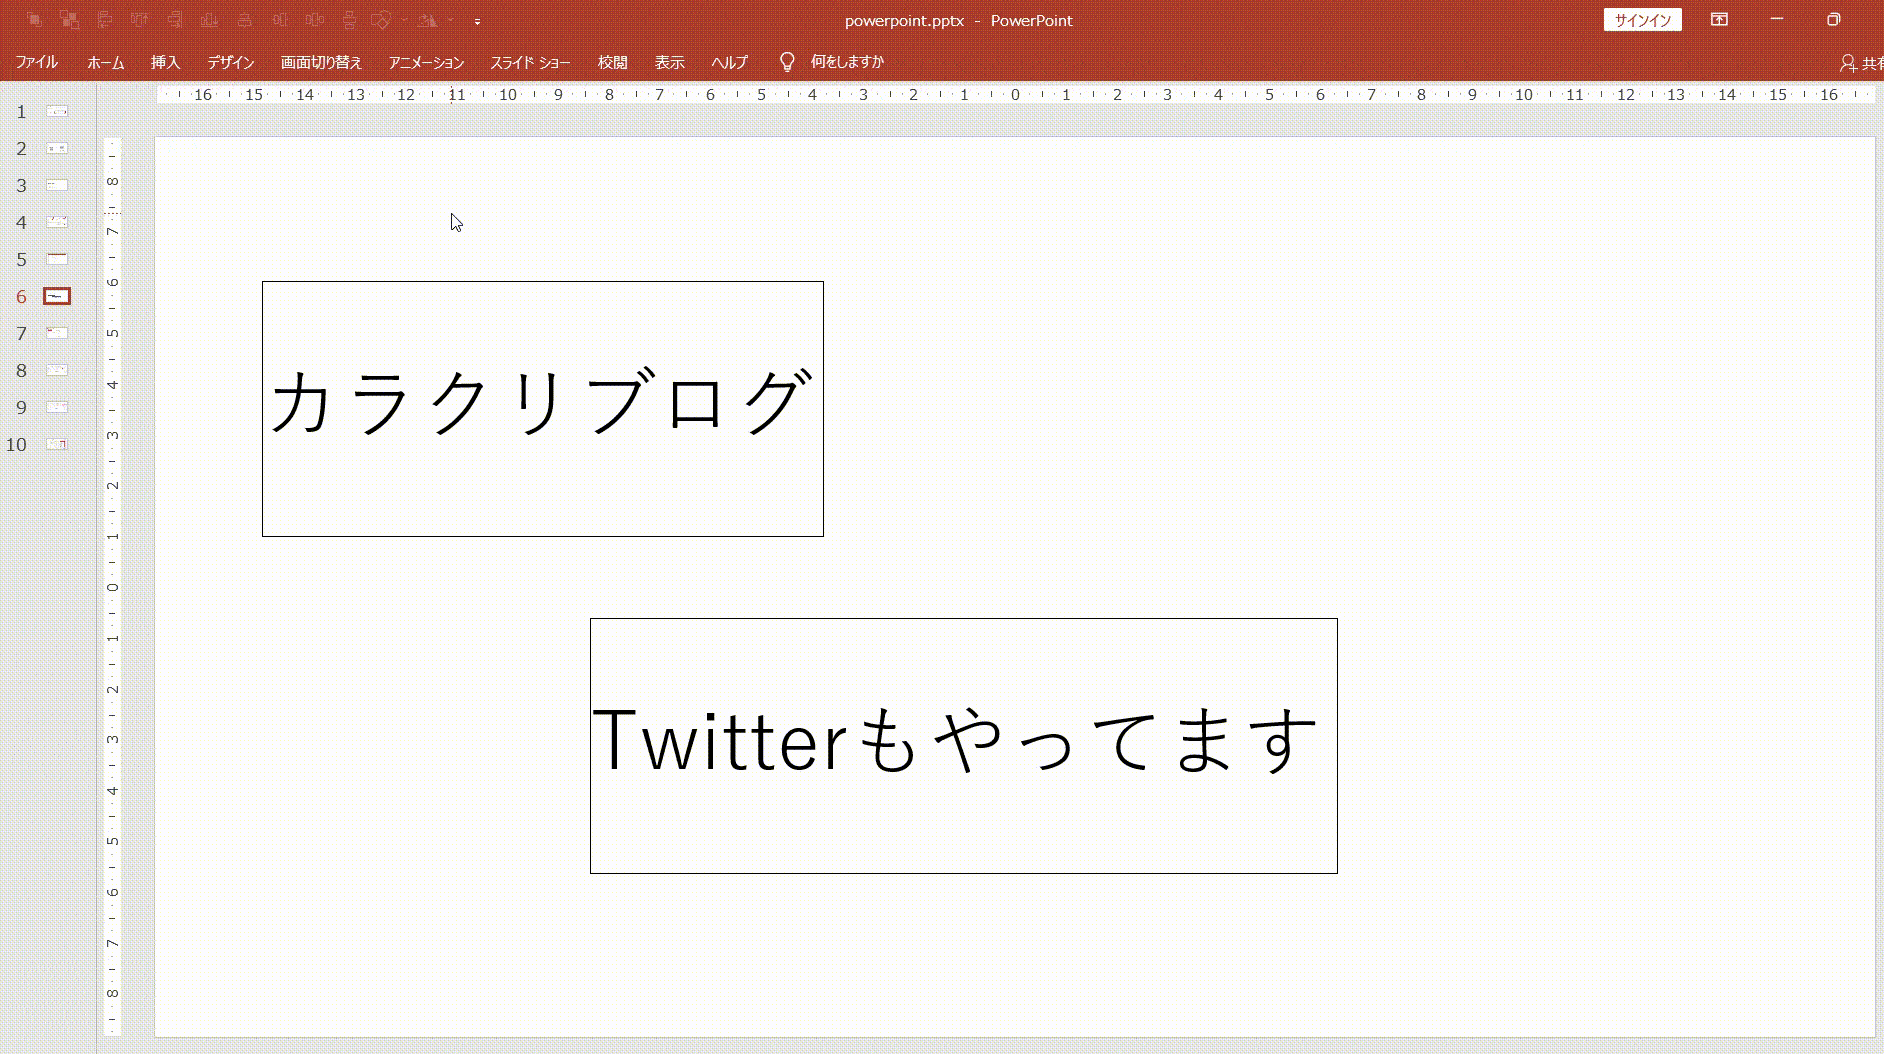Click the カラクリブログ text box
Image resolution: width=1884 pixels, height=1054 pixels.
tap(543, 409)
